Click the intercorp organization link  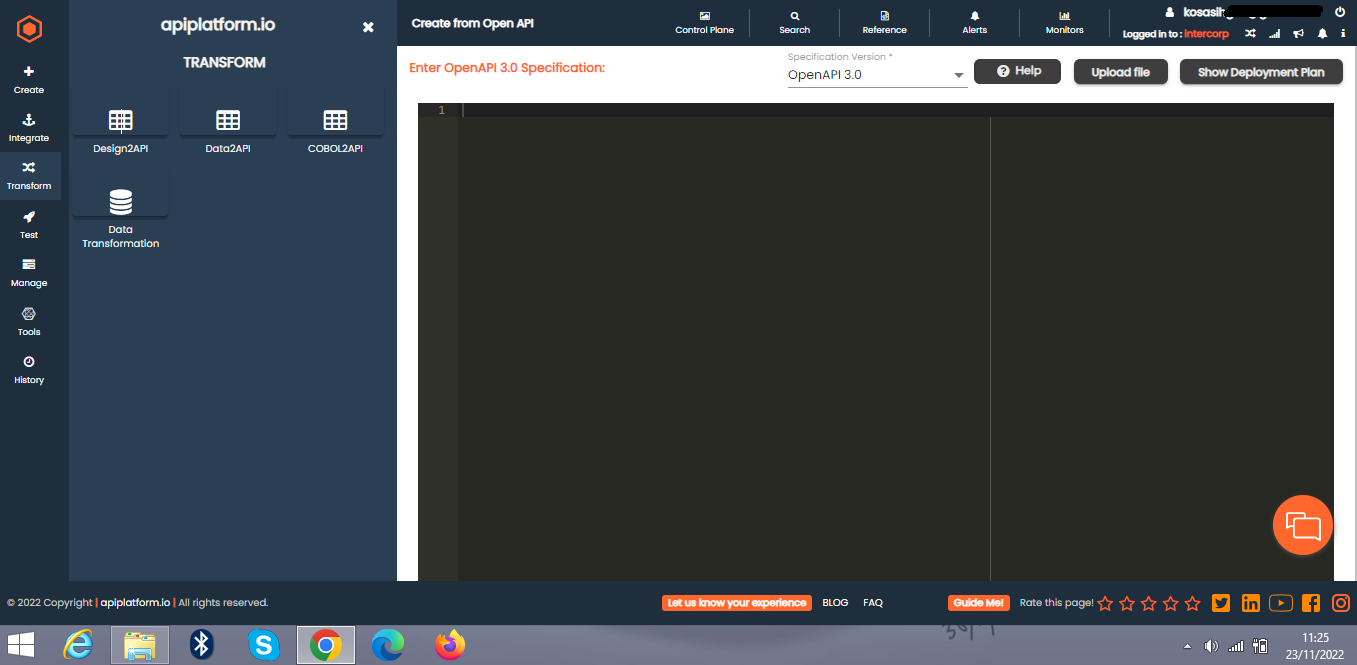point(1206,34)
